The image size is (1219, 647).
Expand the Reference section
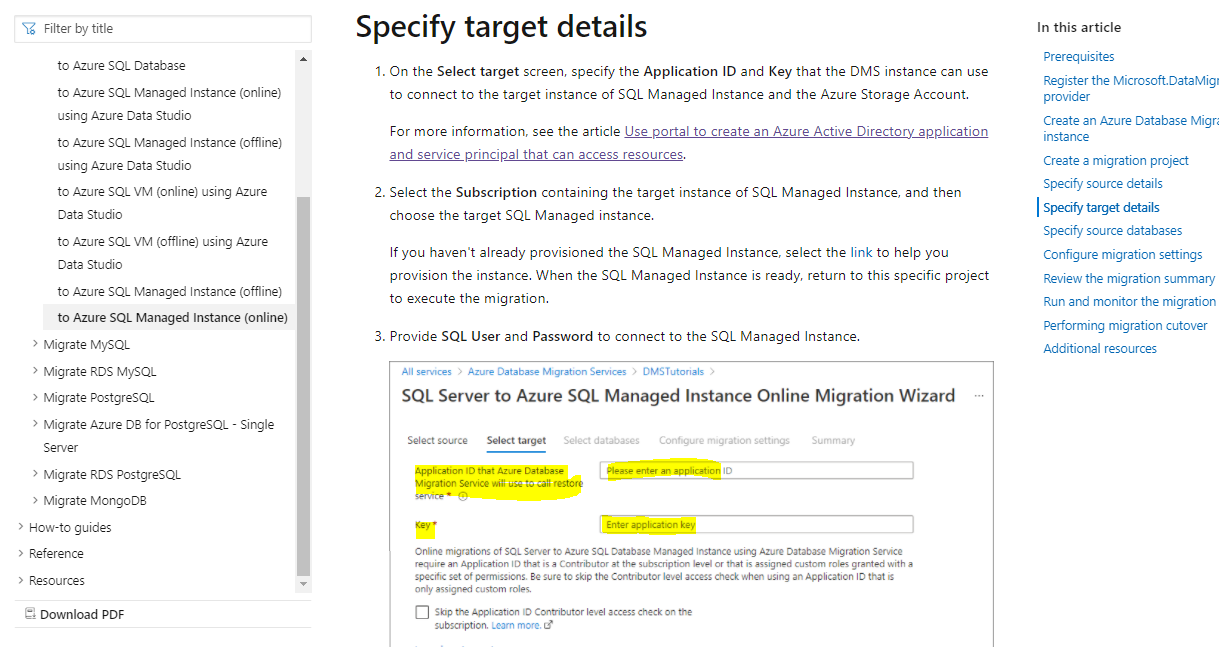pos(22,554)
